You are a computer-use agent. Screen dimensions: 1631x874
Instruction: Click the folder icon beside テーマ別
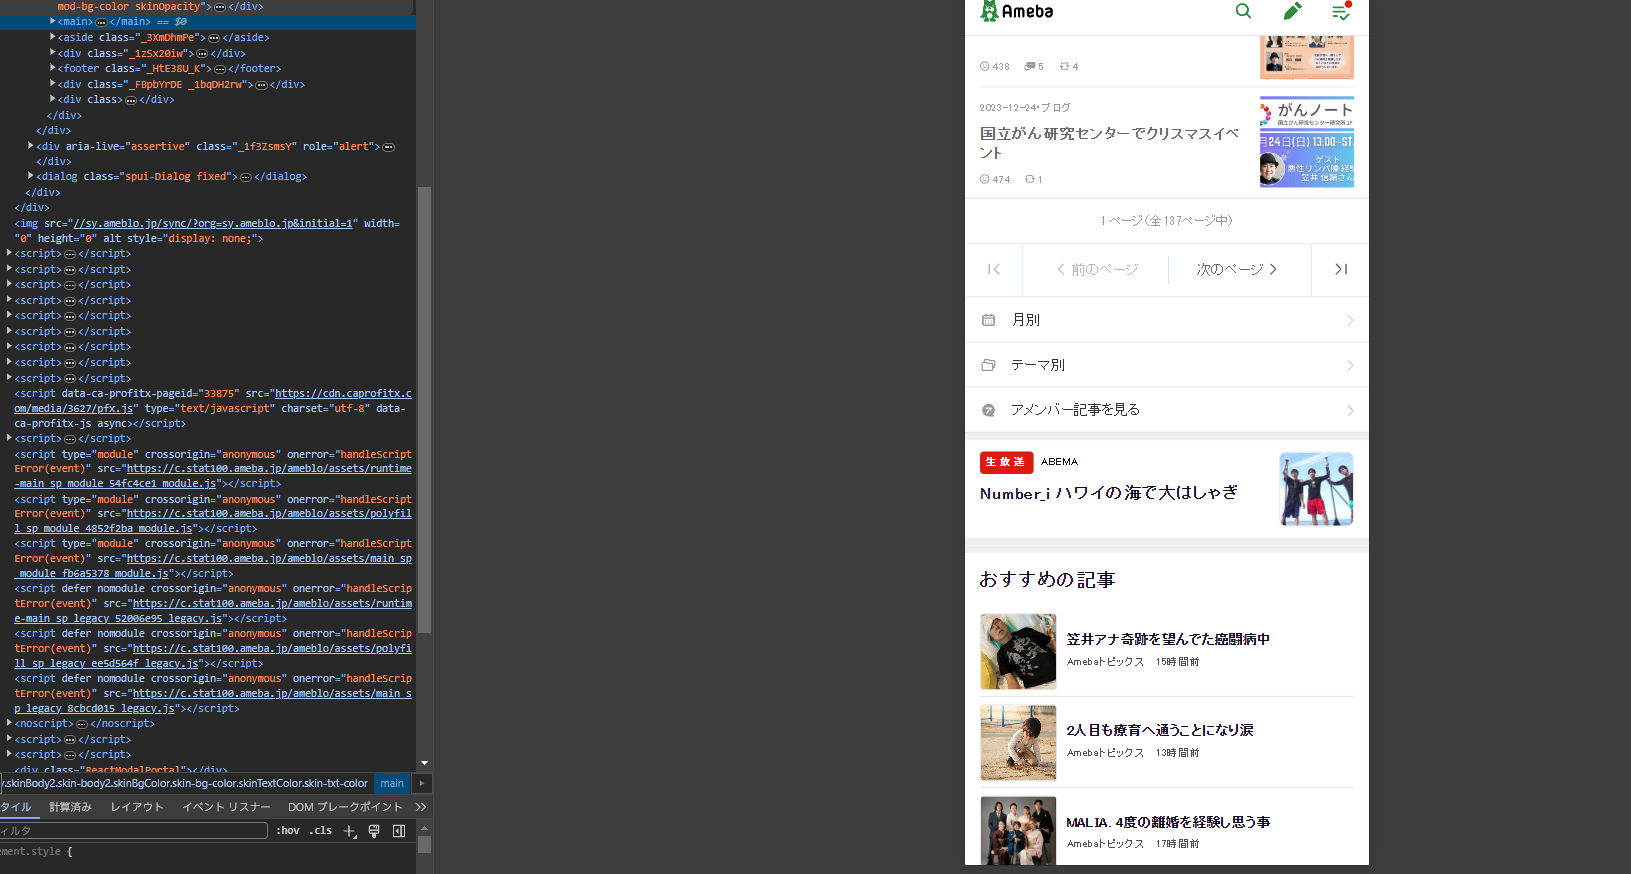[988, 365]
